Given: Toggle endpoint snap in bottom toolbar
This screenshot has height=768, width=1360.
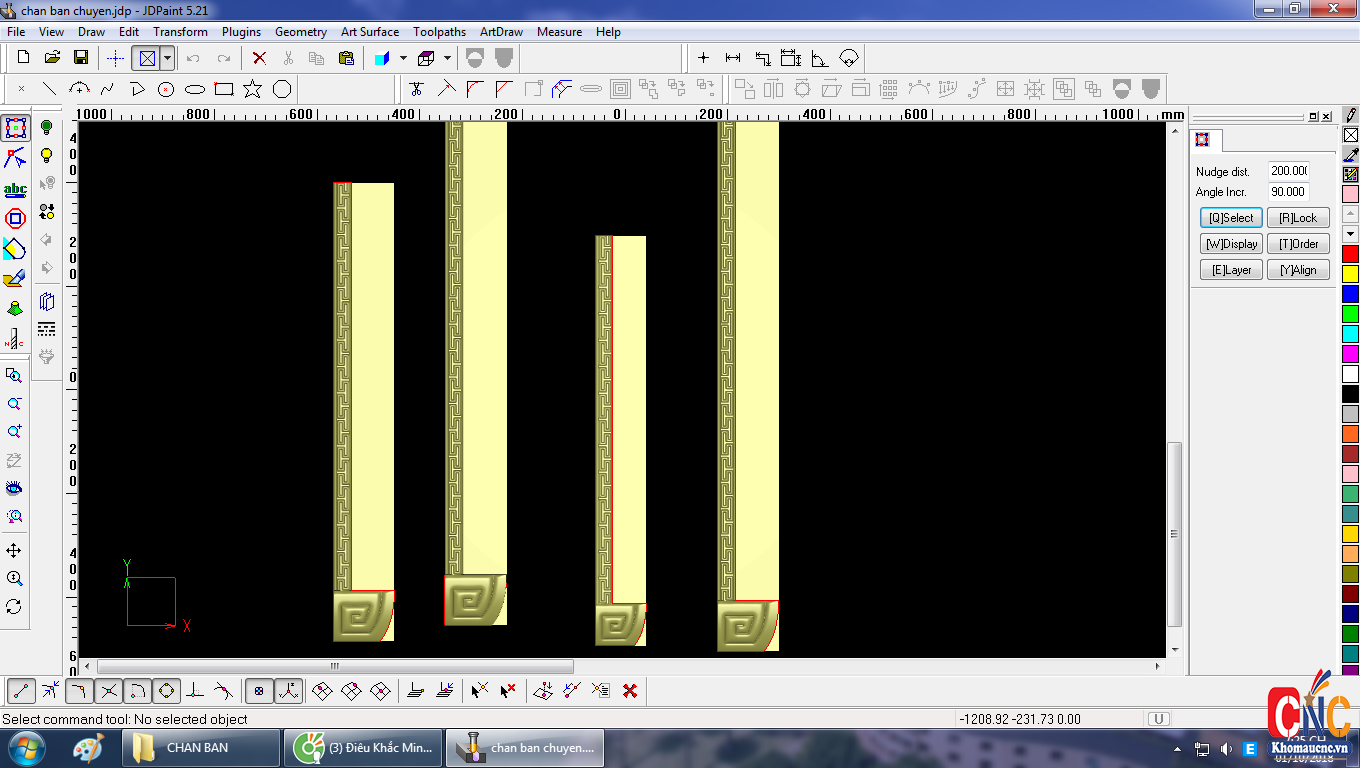Looking at the screenshot, I should point(22,691).
